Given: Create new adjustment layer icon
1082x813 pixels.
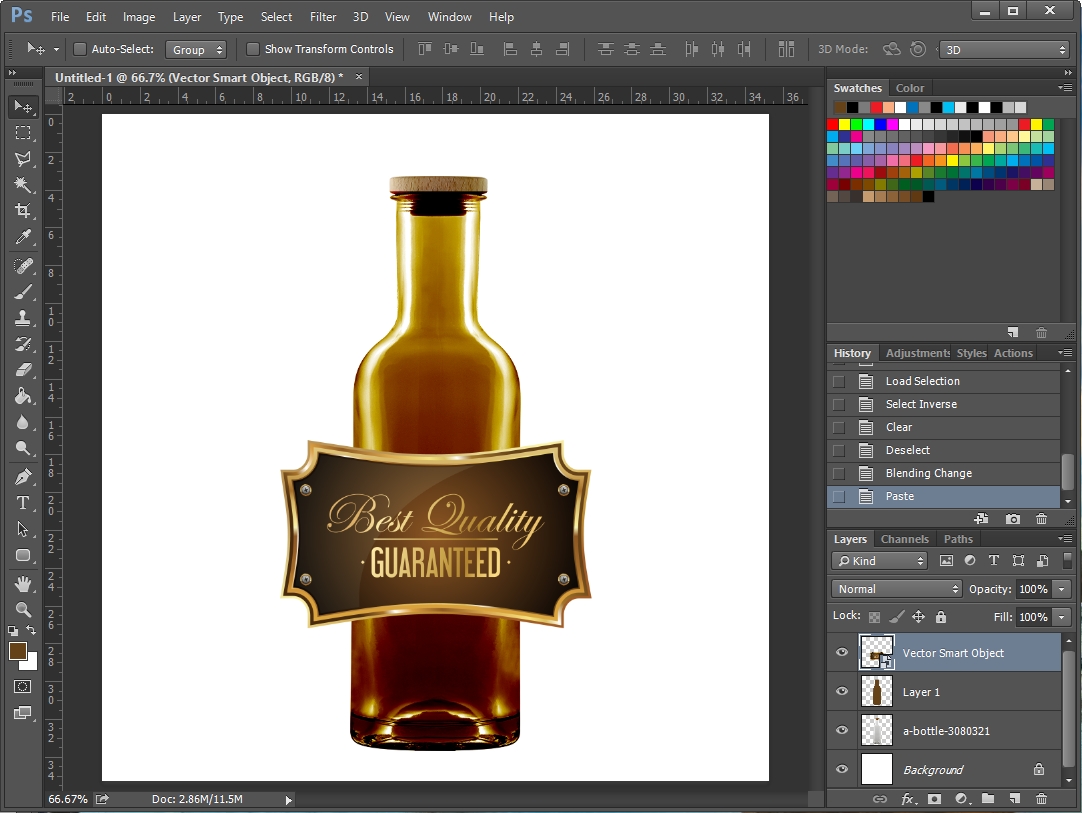Looking at the screenshot, I should coord(962,799).
